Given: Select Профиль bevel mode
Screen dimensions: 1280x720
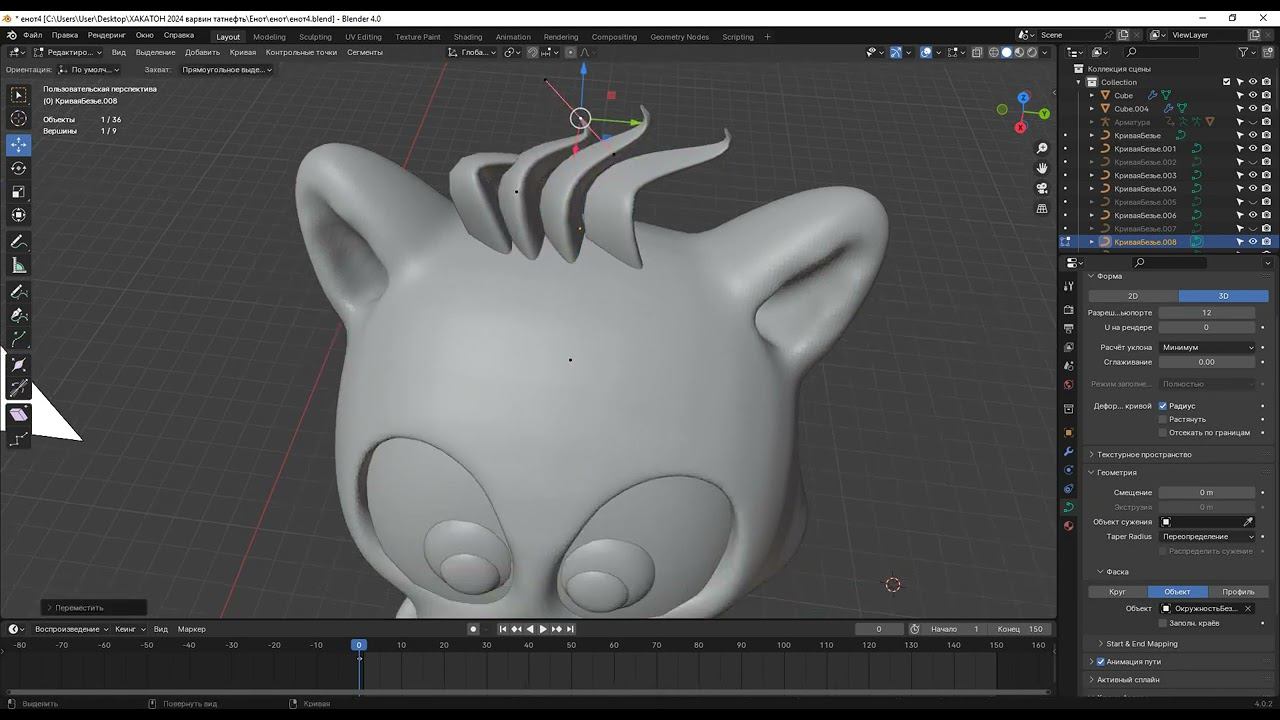Looking at the screenshot, I should 1238,592.
